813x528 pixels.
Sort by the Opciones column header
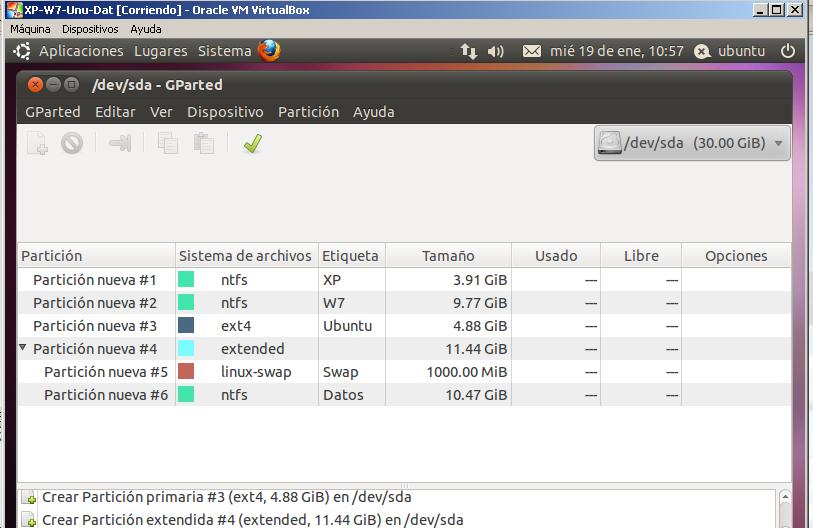tap(736, 256)
